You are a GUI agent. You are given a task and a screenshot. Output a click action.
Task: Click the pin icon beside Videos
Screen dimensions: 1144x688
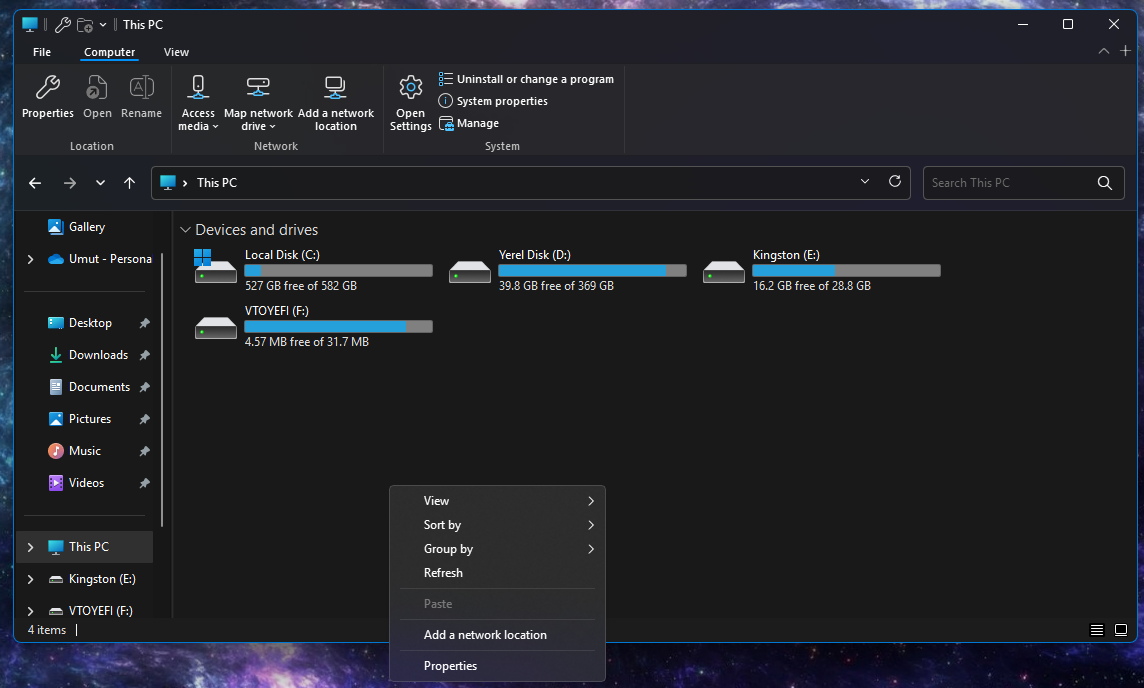144,484
